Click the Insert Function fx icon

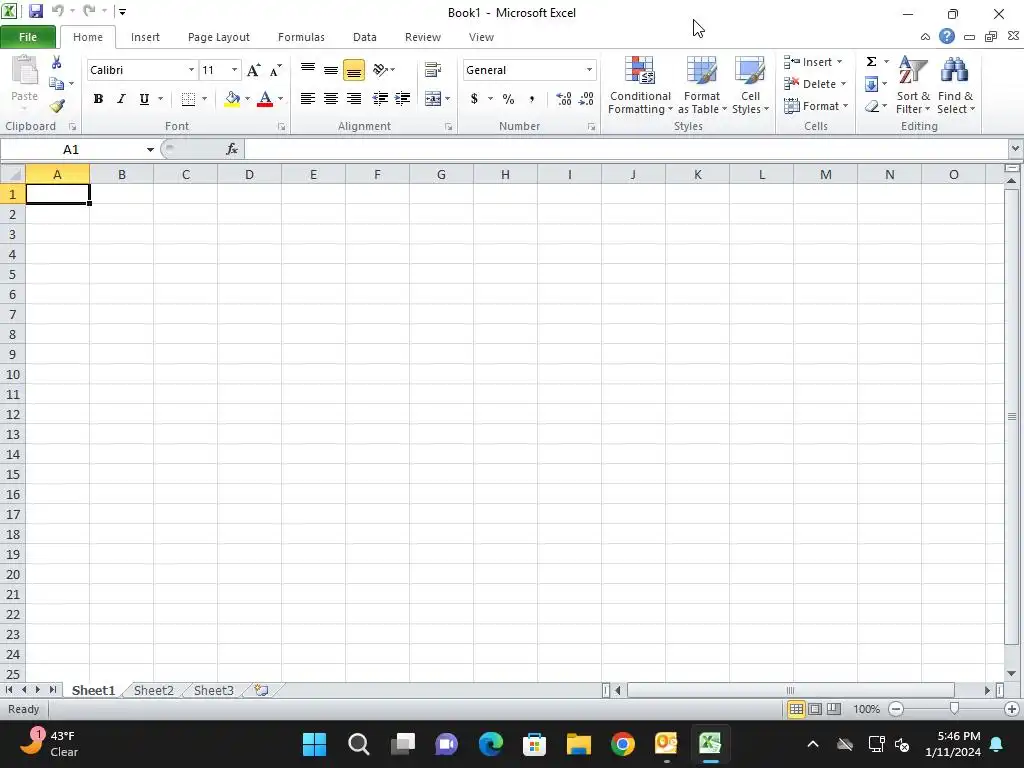click(x=232, y=150)
